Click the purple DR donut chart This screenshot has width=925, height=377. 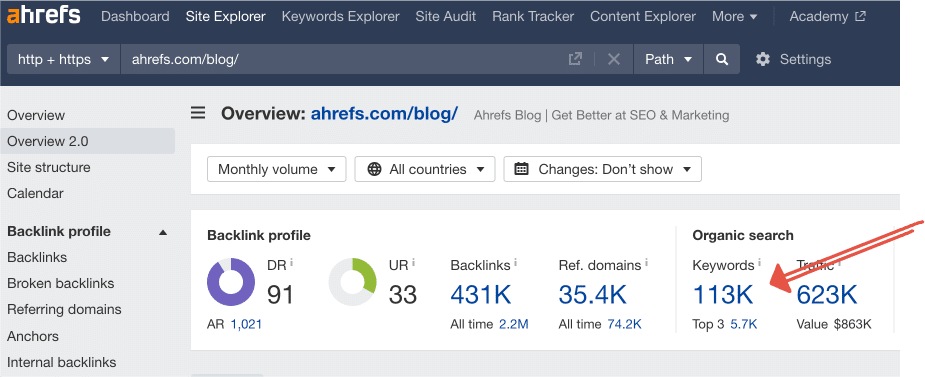[x=231, y=282]
